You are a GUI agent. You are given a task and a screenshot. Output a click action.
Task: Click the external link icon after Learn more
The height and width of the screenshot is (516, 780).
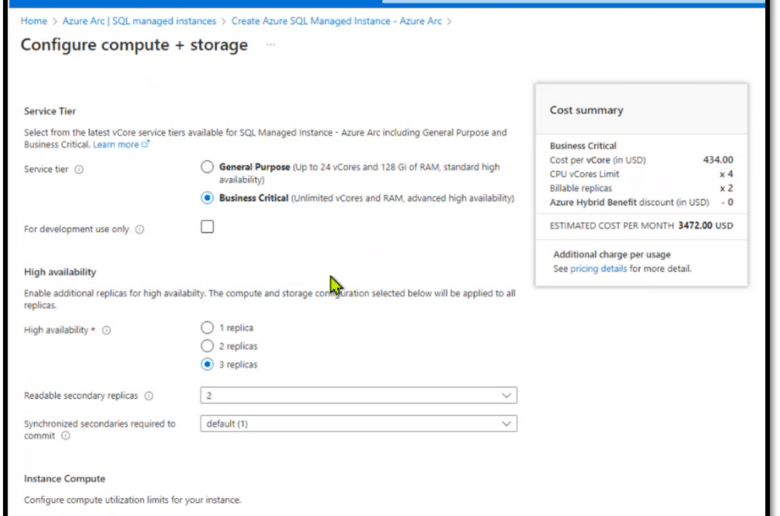(145, 144)
